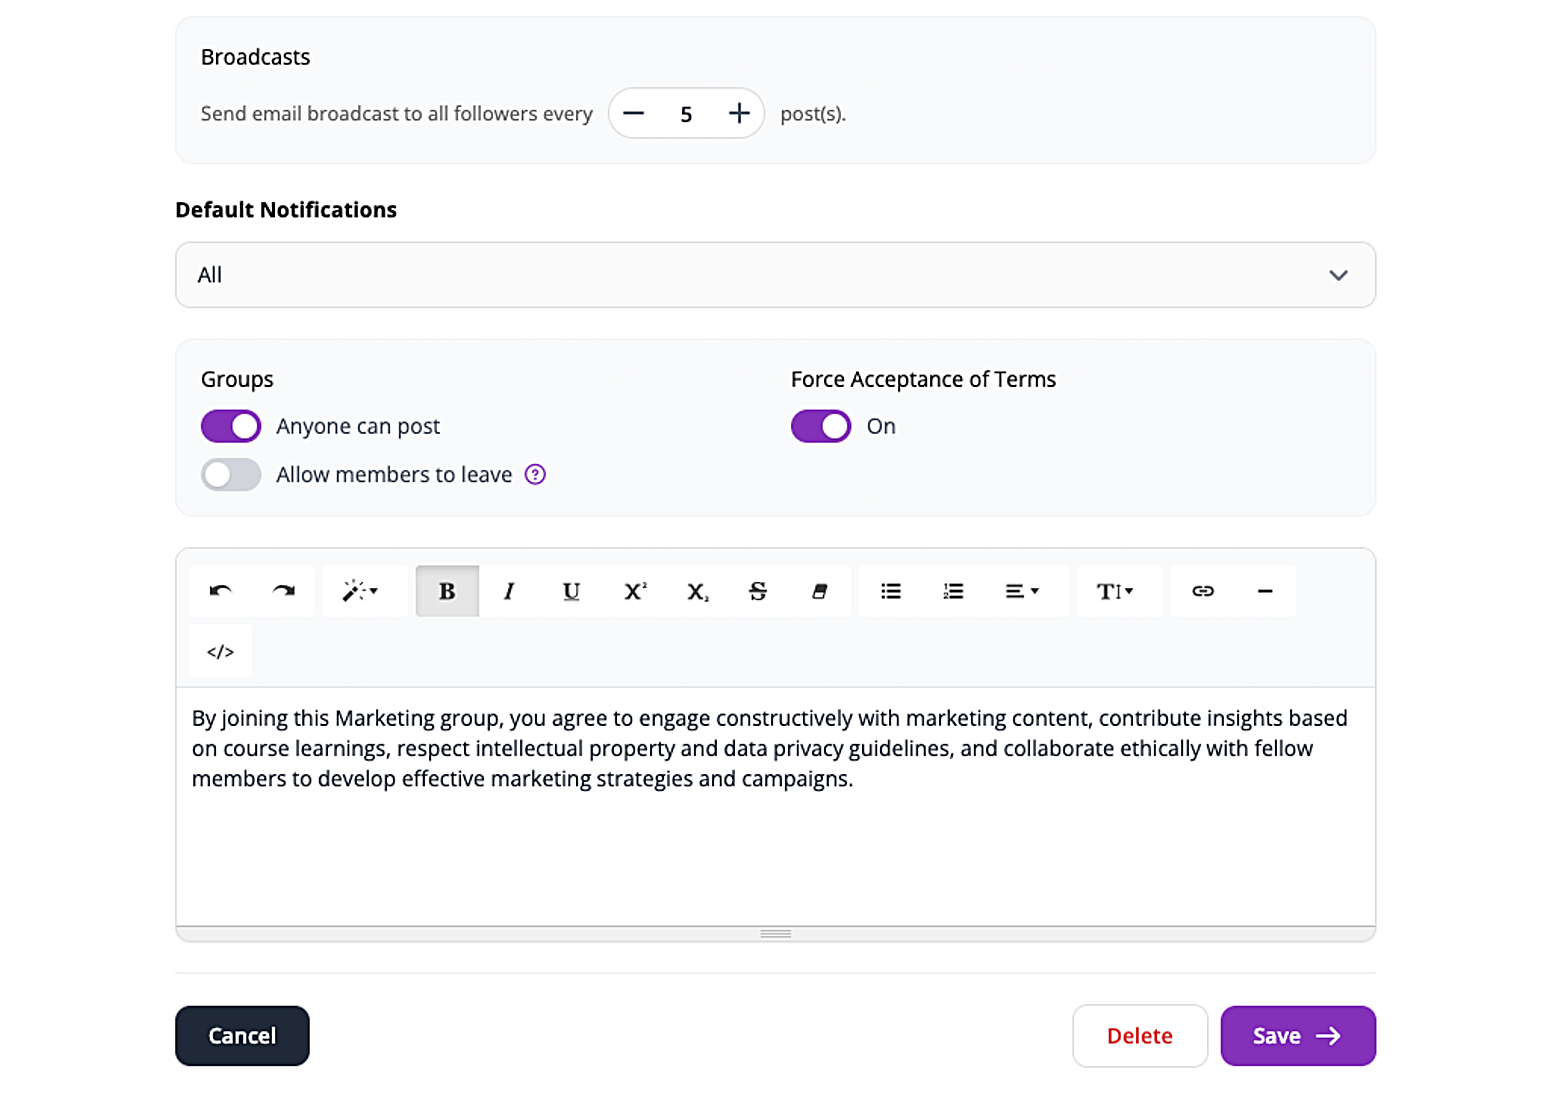The image size is (1568, 1101).
Task: Click into the terms text editor area
Action: coord(776,806)
